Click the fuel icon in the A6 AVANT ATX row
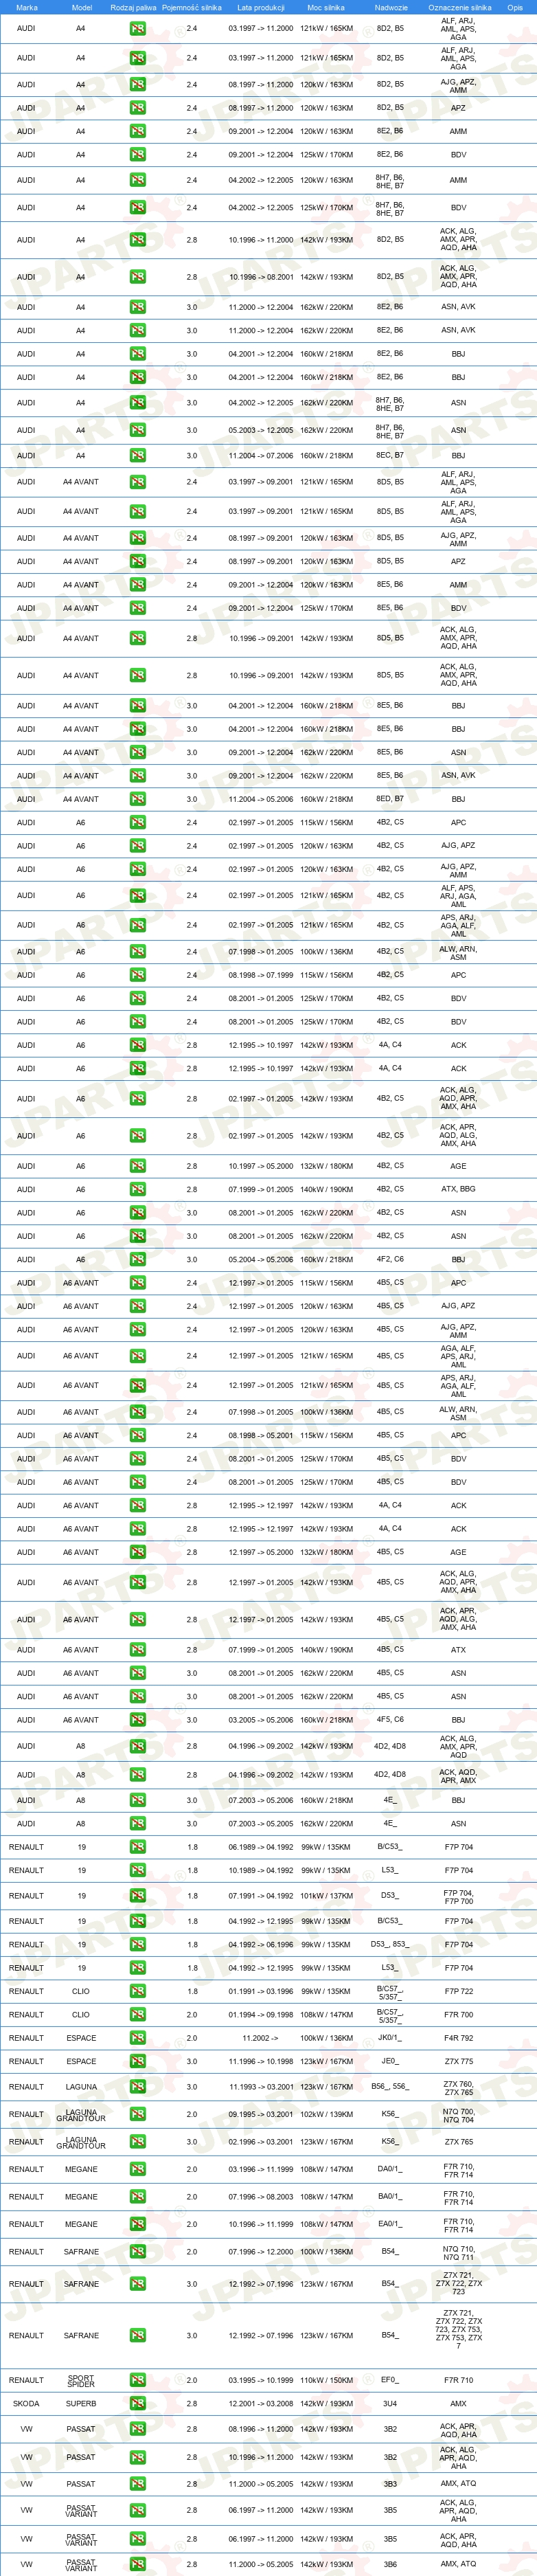 click(137, 1650)
